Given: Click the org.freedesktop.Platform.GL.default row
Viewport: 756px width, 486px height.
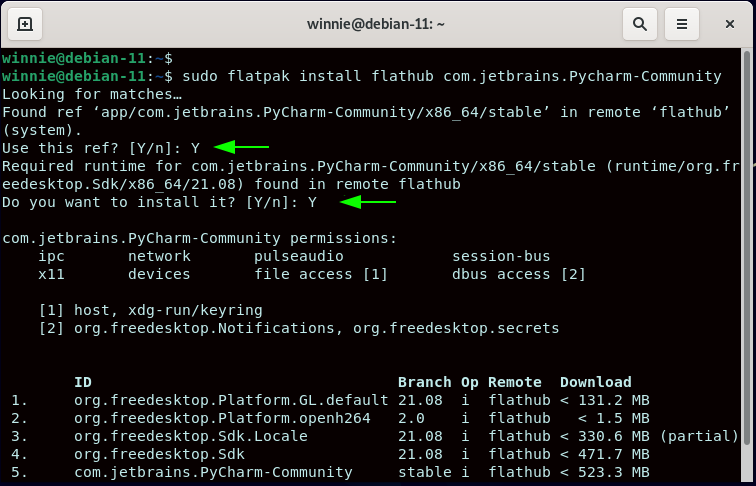Looking at the screenshot, I should click(x=230, y=400).
